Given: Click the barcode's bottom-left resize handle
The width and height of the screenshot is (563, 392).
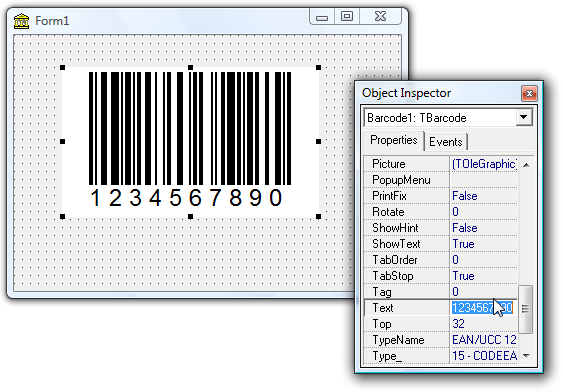Looking at the screenshot, I should tap(62, 216).
